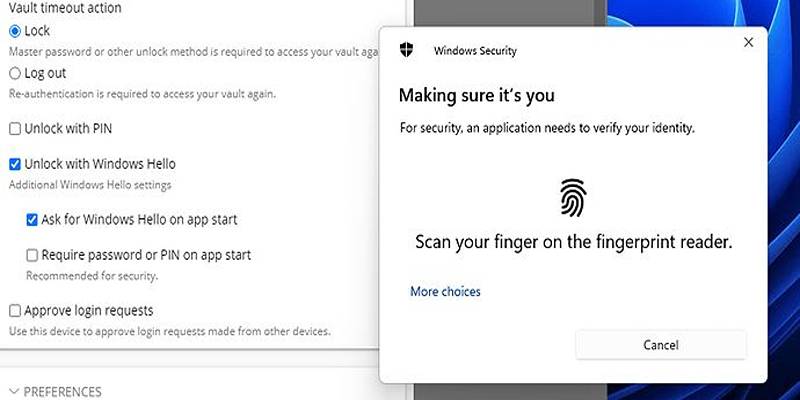Click the Log out label text
Screen dimensions: 800x400
click(45, 73)
